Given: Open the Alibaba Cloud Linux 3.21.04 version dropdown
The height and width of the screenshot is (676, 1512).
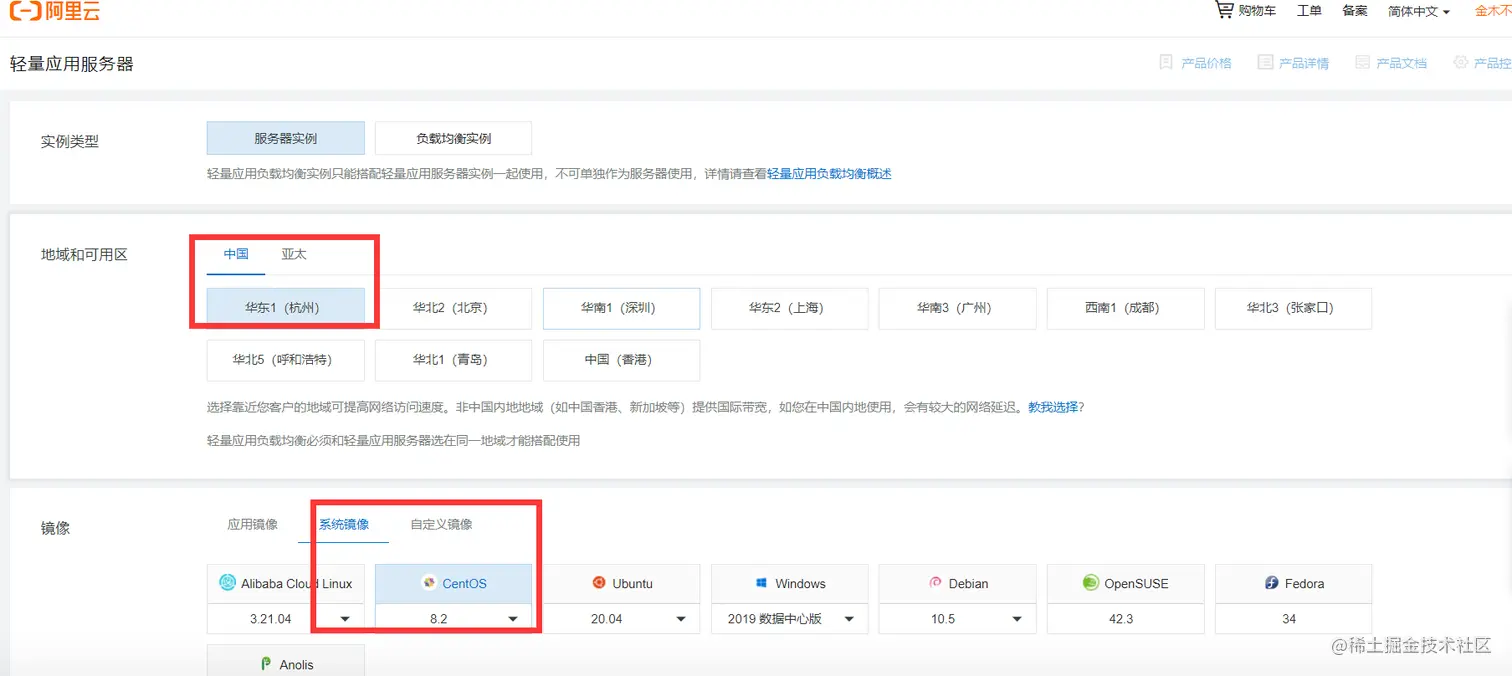Looking at the screenshot, I should [286, 619].
